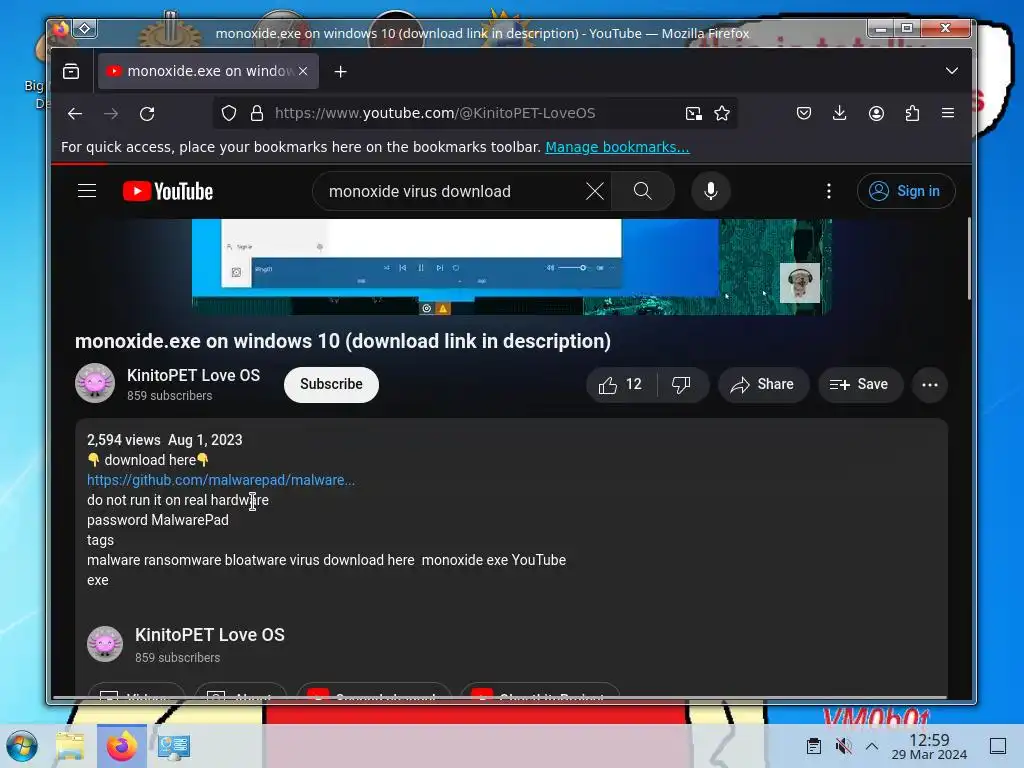
Task: Reload the current page
Action: tap(147, 114)
